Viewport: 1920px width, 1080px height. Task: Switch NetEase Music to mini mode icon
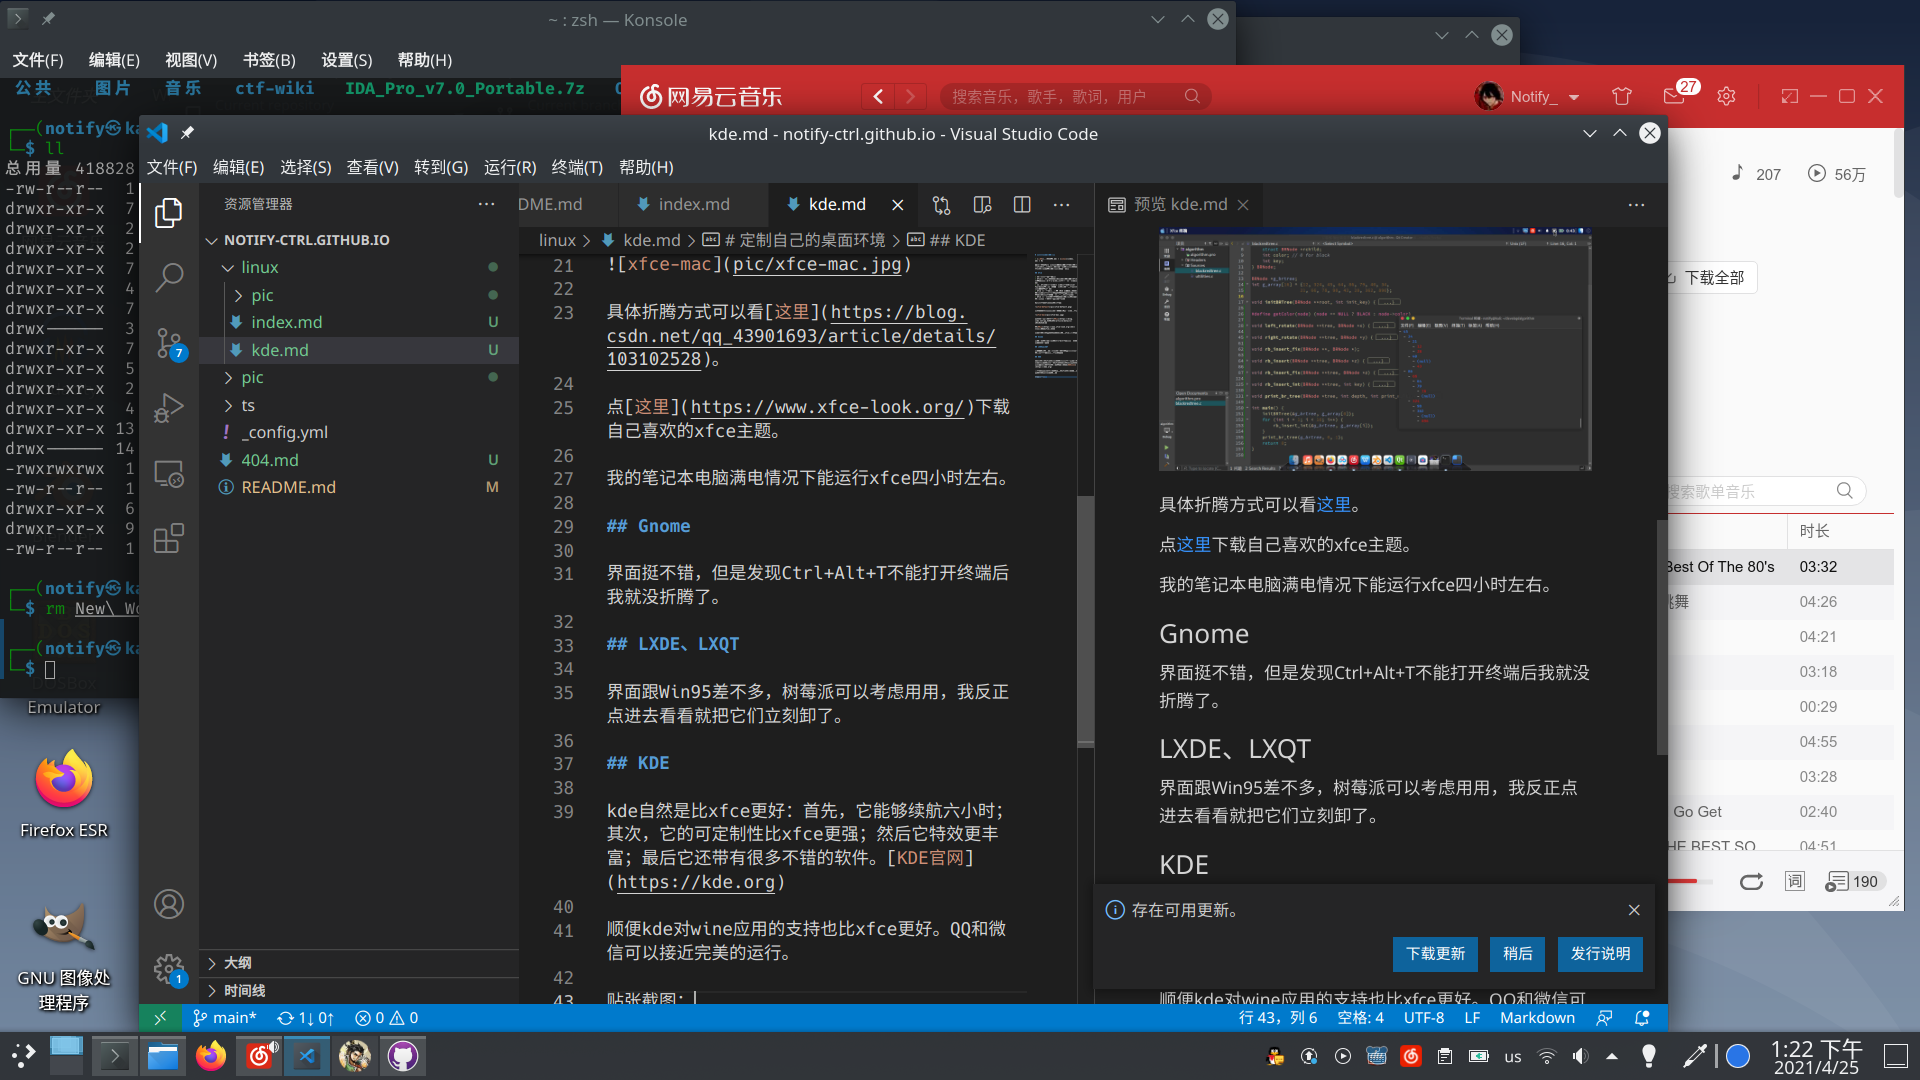pos(1789,96)
